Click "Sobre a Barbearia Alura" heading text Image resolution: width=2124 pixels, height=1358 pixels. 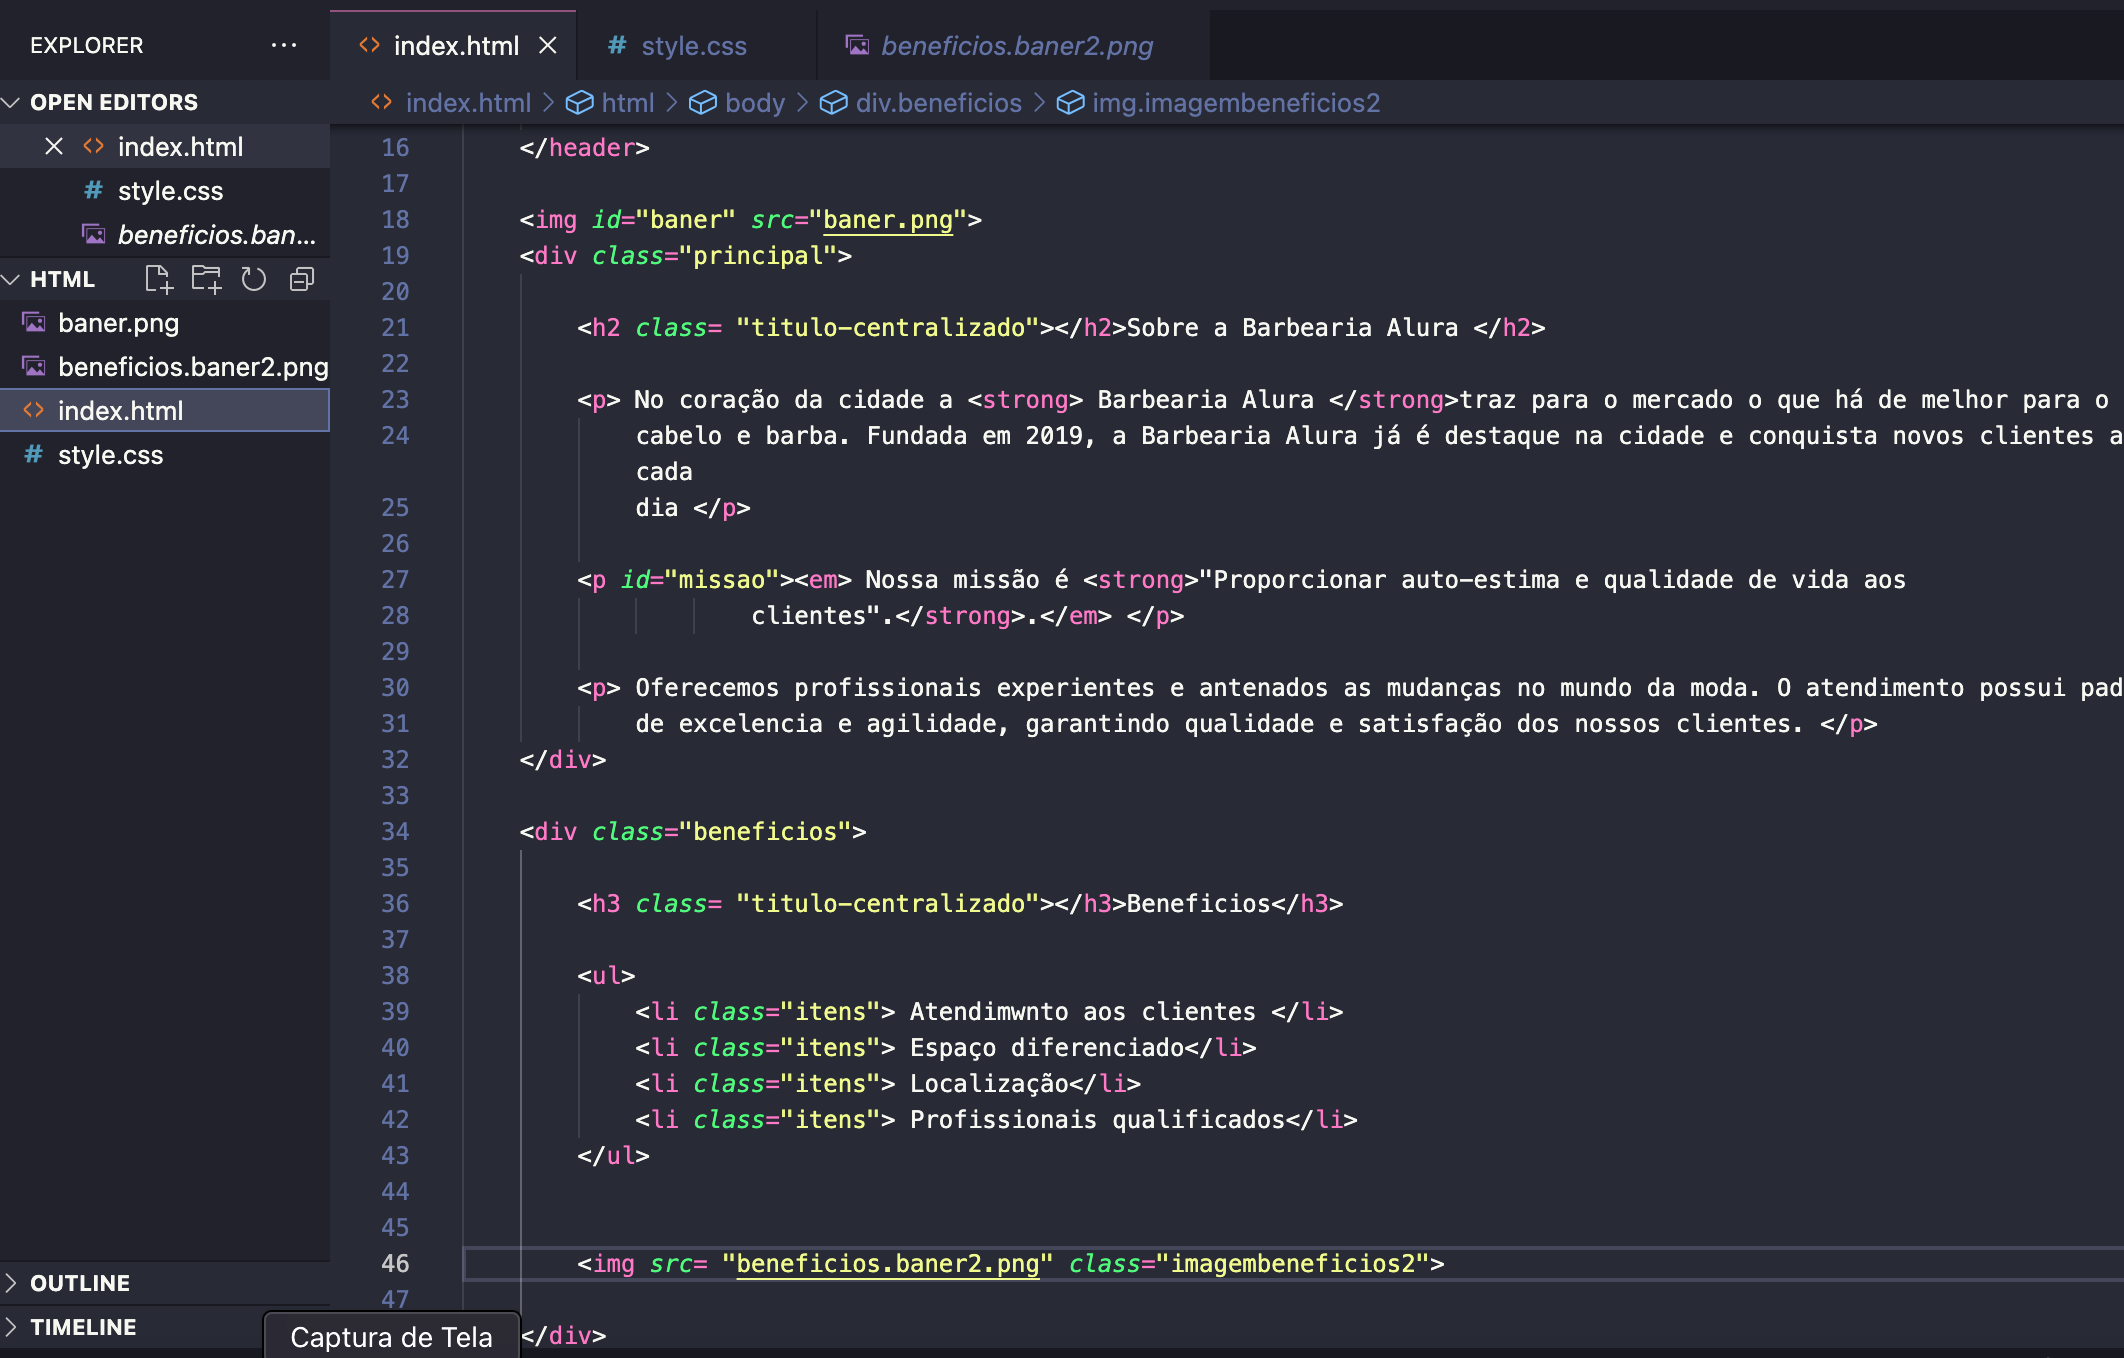click(1292, 327)
